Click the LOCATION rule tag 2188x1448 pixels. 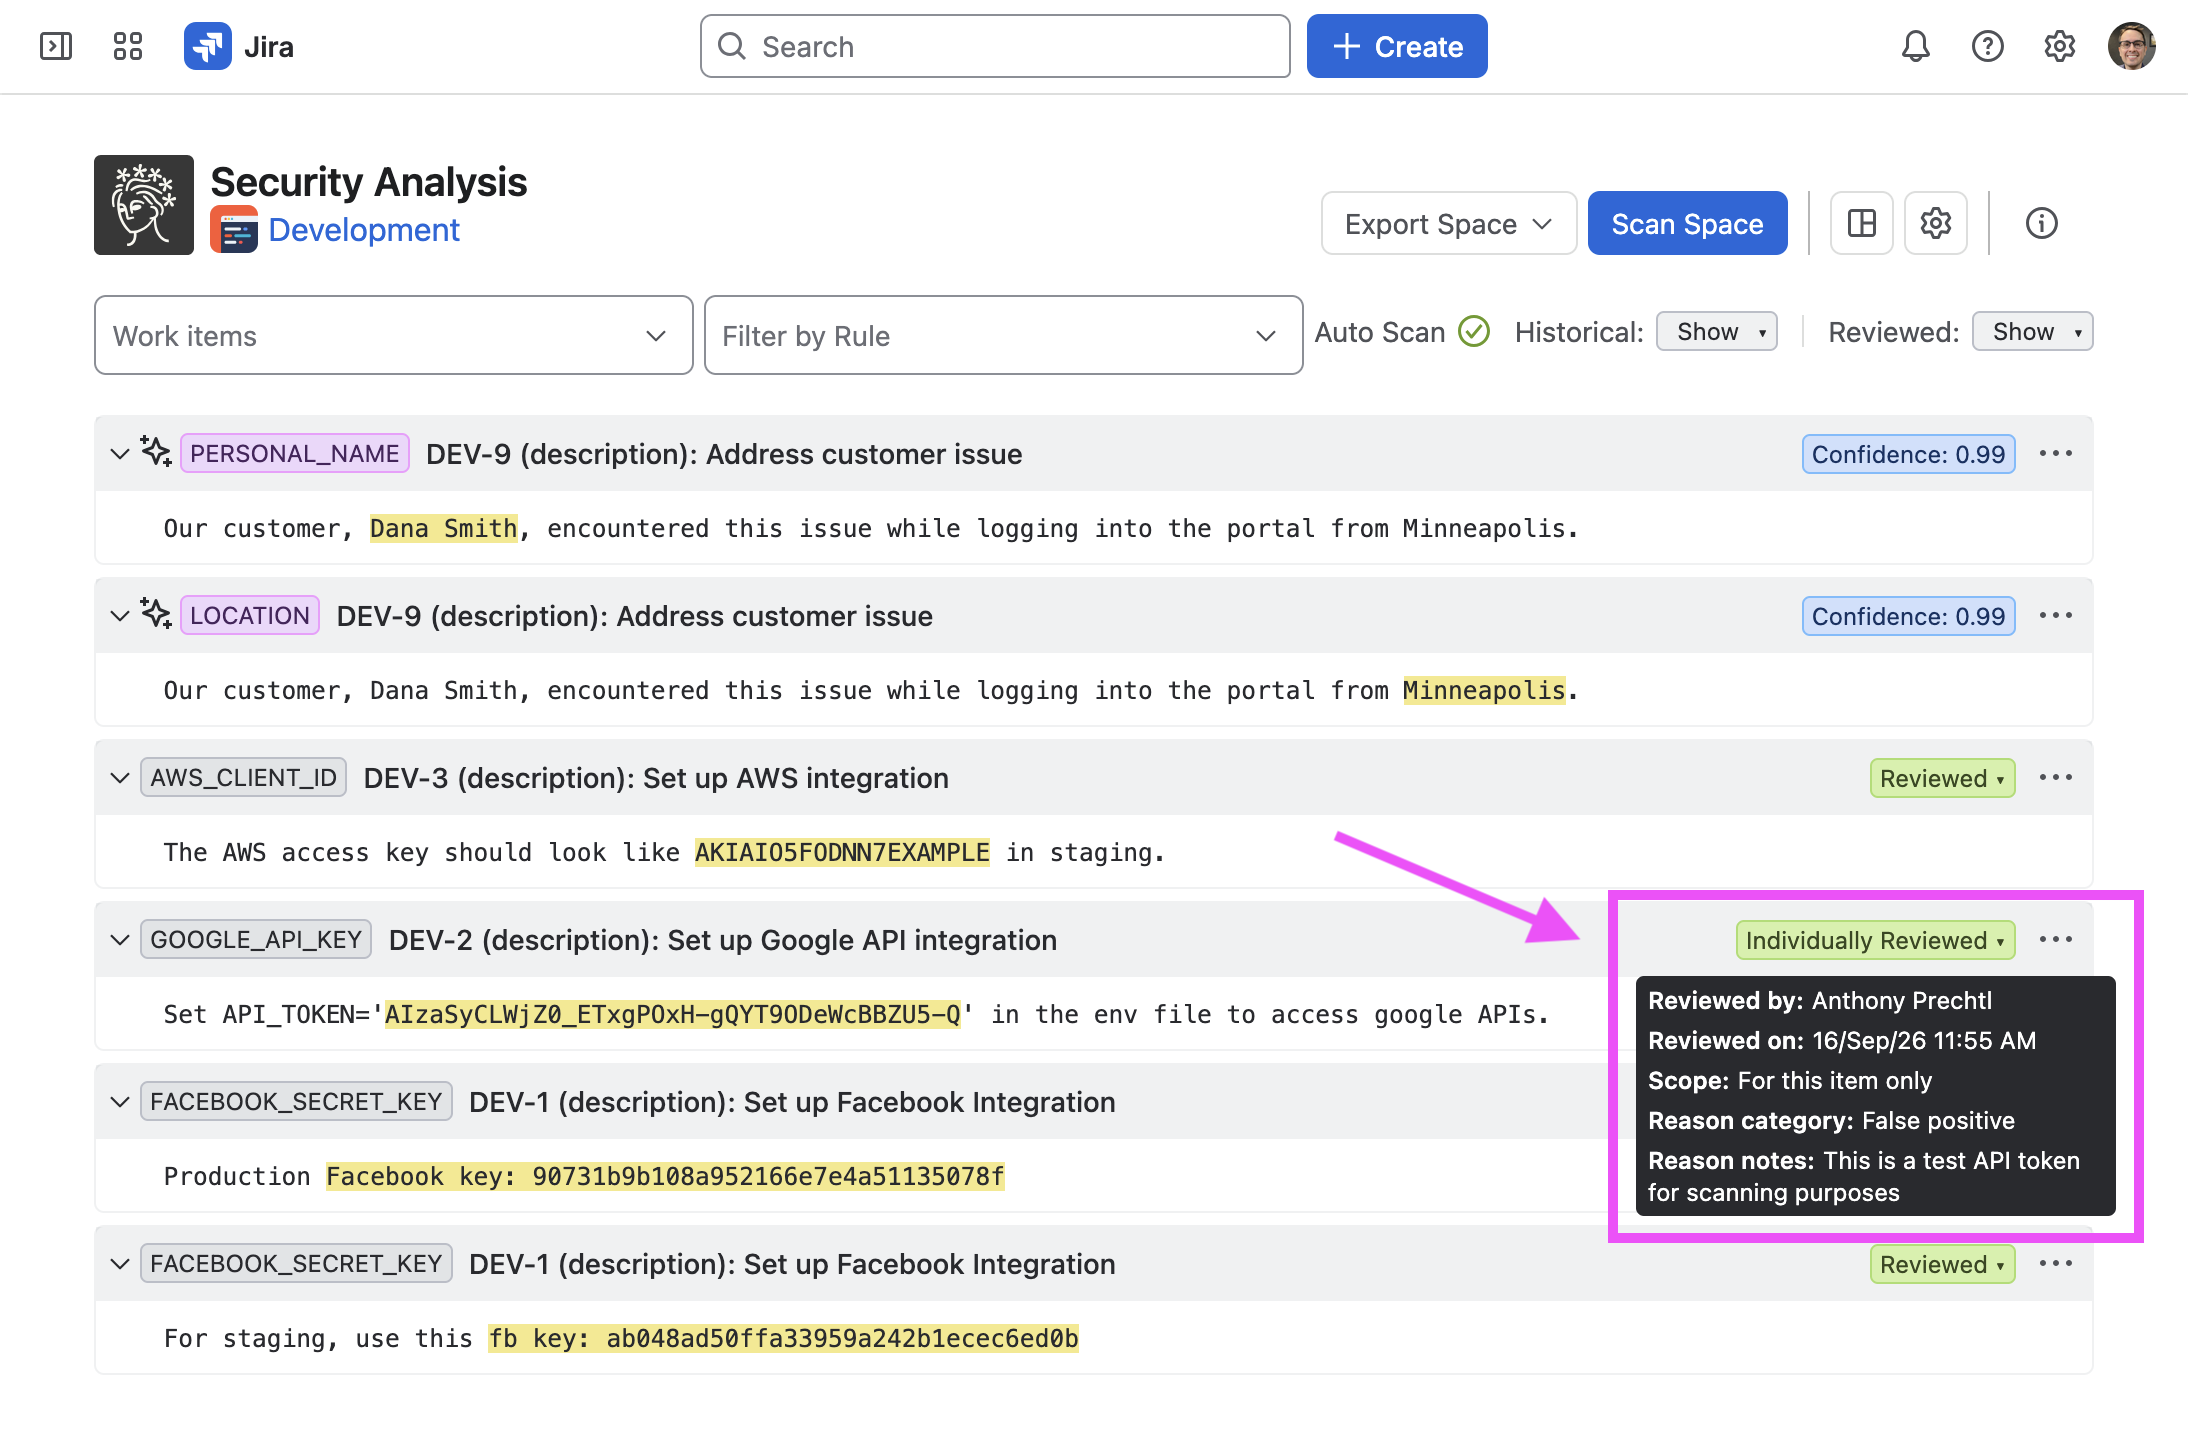(250, 616)
